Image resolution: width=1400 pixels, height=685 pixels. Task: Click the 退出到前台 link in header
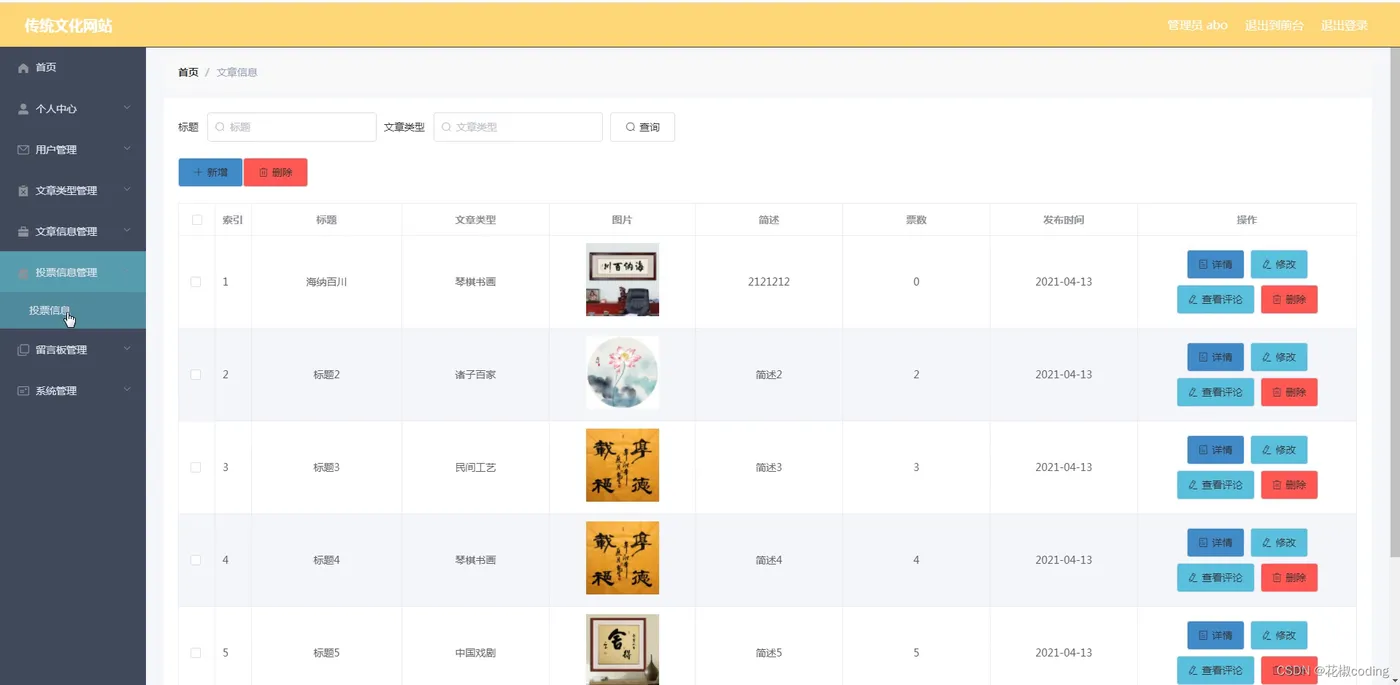(1274, 25)
